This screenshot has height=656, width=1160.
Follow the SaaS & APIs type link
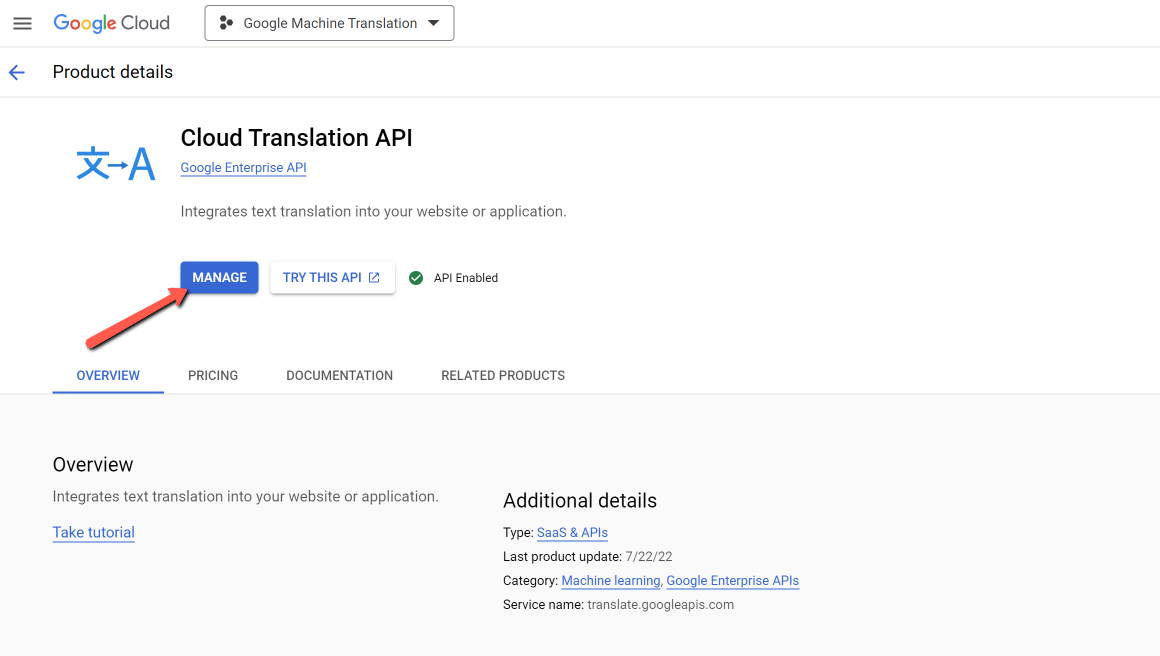click(573, 532)
